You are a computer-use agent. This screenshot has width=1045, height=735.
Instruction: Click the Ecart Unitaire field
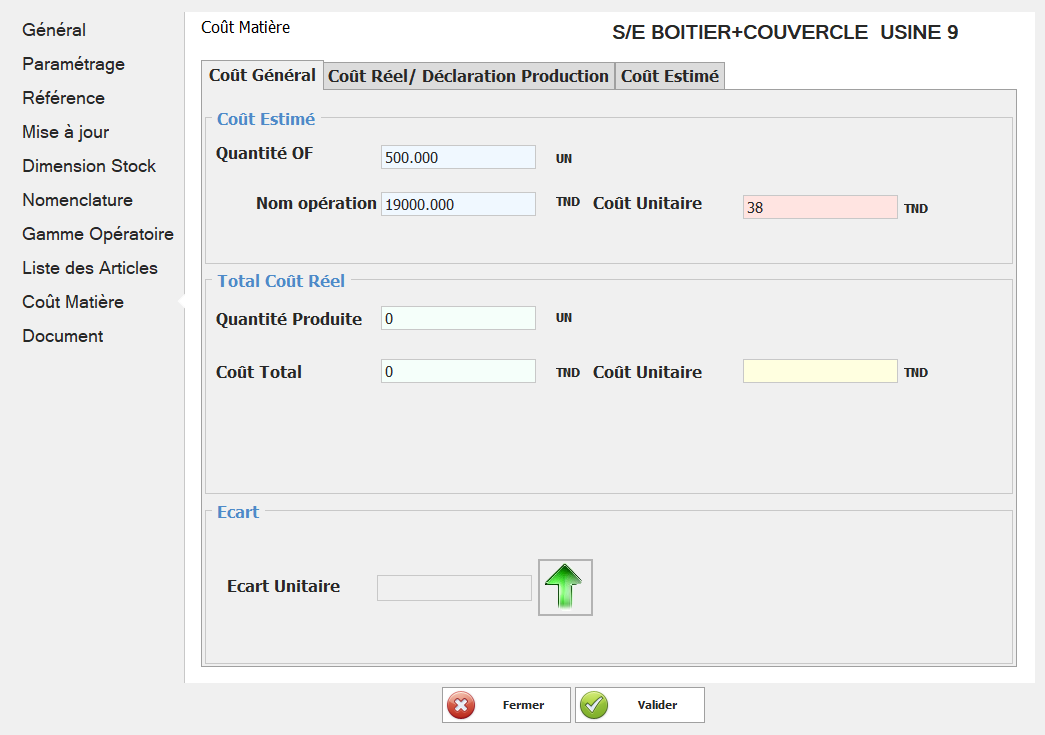coord(454,588)
